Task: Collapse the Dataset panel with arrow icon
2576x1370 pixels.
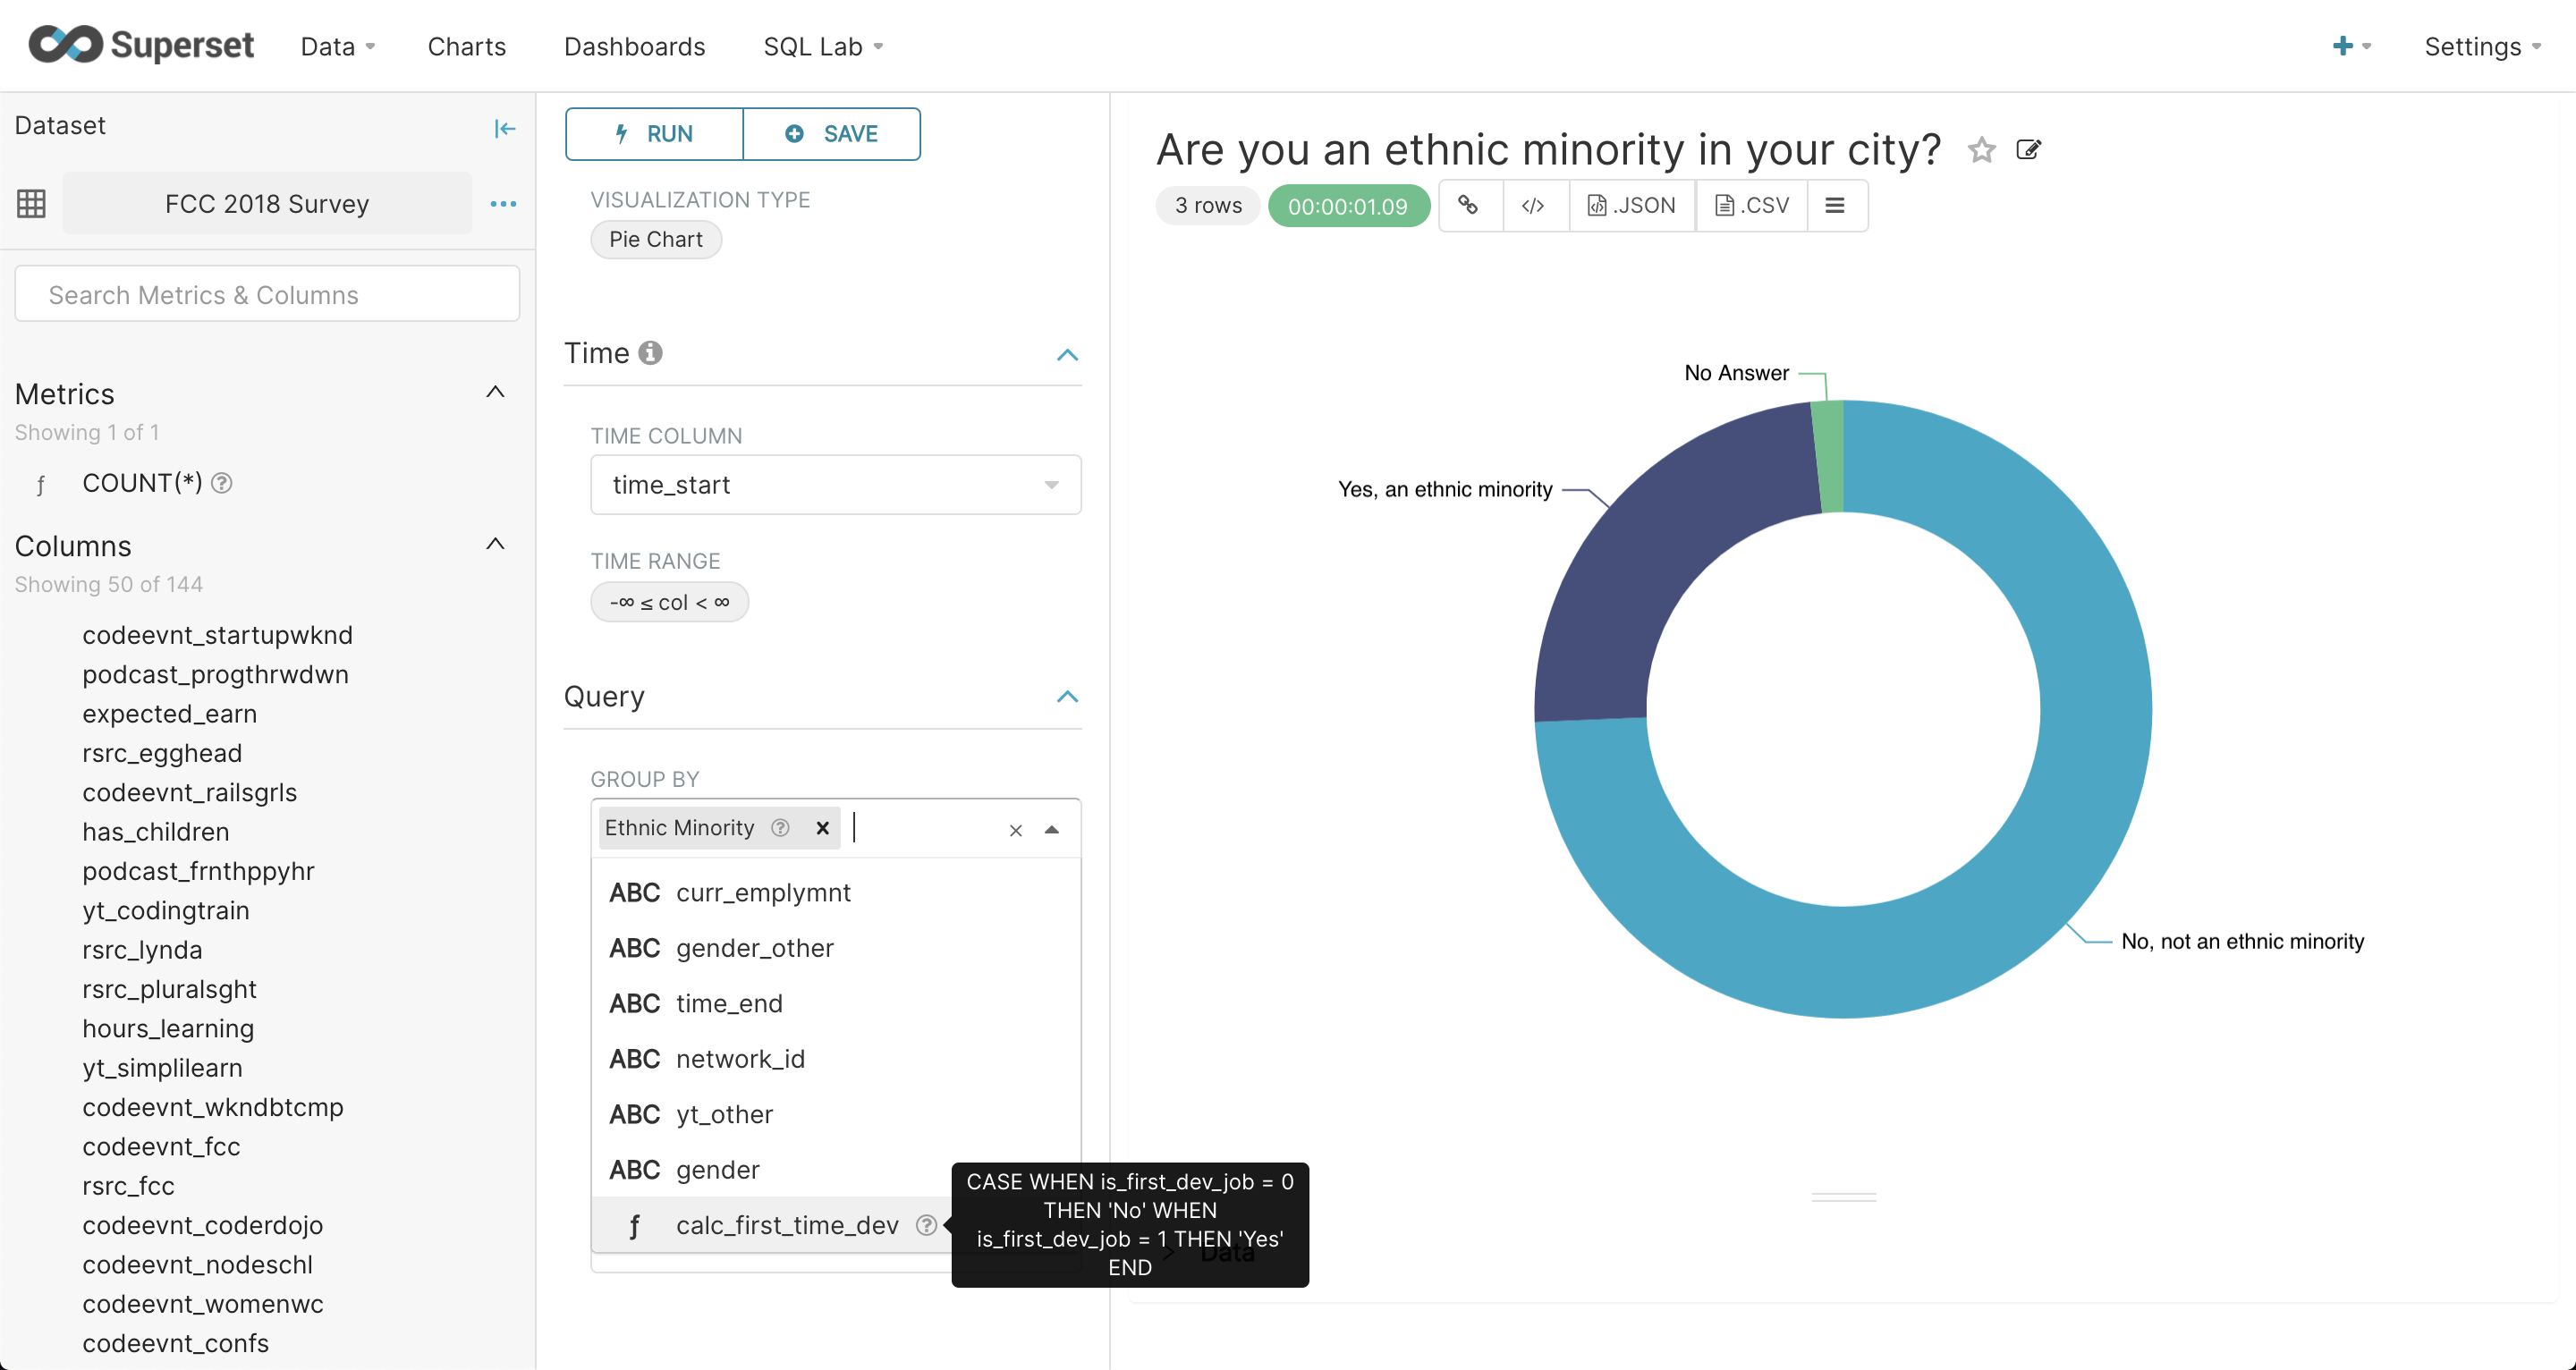Action: 505,128
